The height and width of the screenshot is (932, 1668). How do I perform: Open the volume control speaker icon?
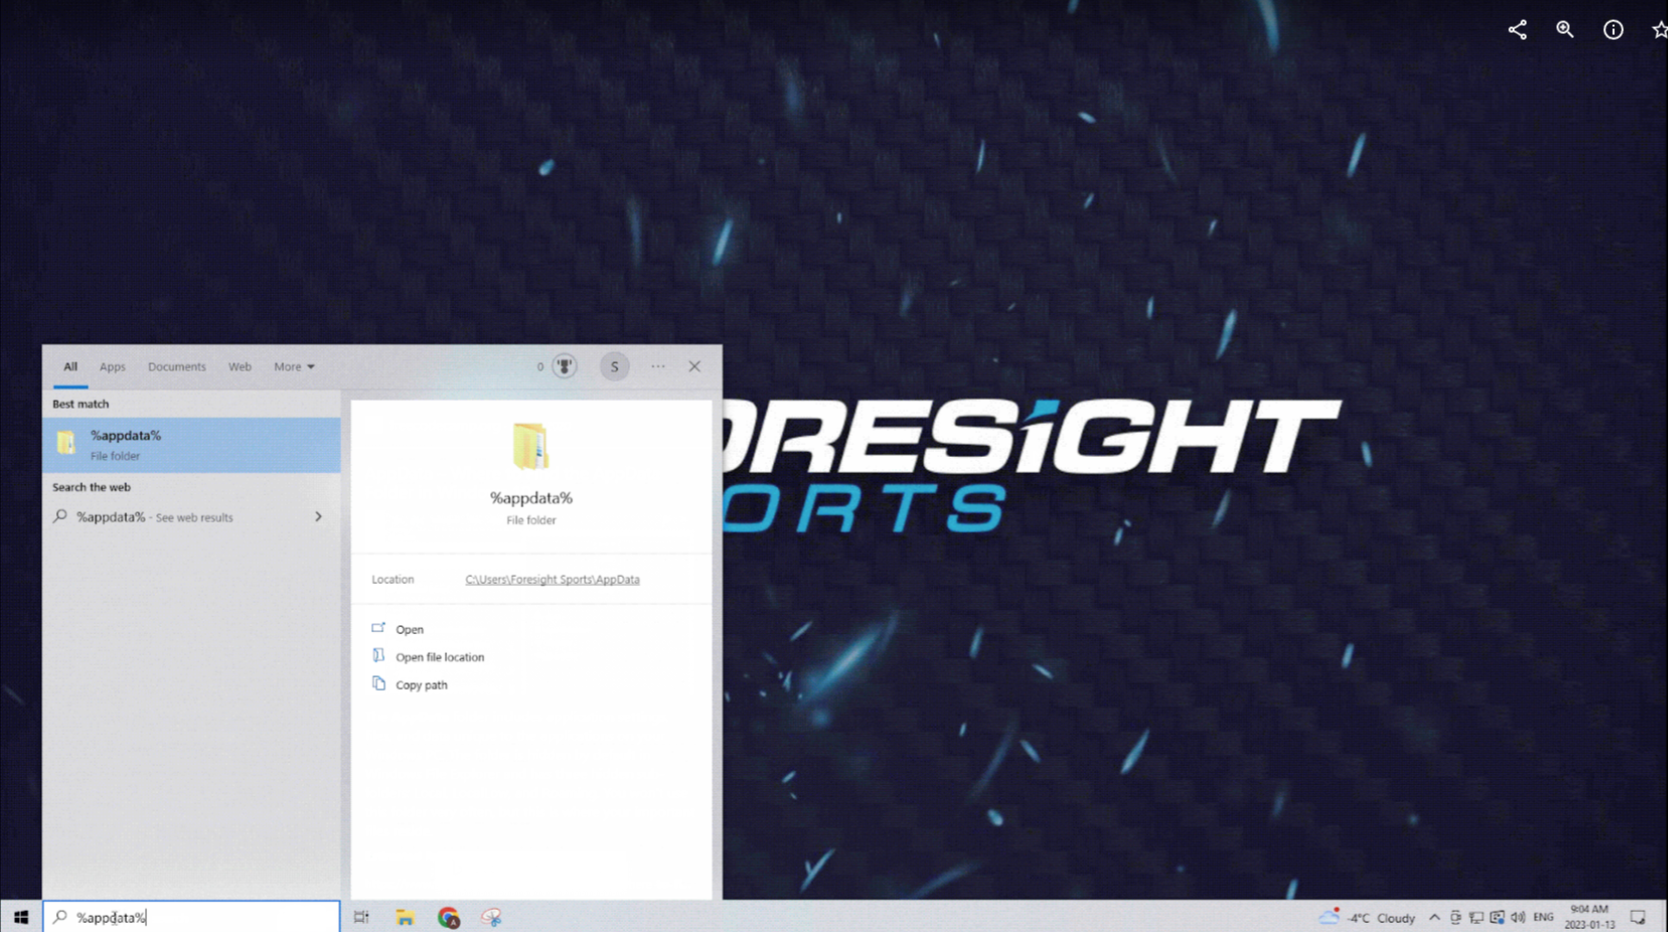pos(1518,917)
